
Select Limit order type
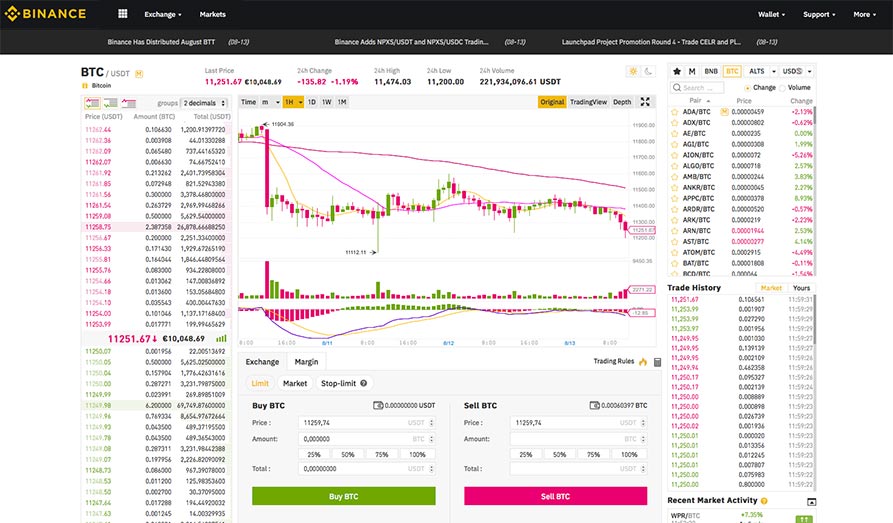[x=260, y=383]
